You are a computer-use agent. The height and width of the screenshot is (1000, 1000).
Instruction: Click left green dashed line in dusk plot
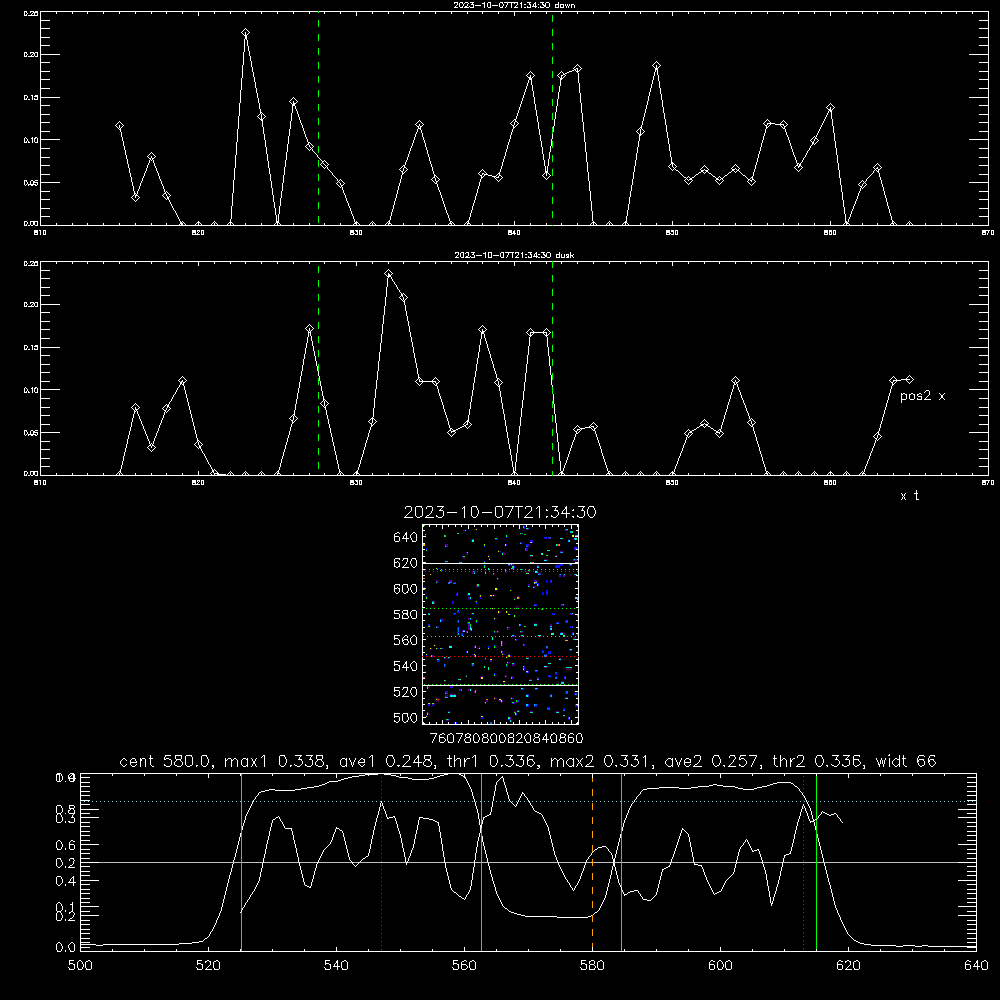[x=318, y=368]
